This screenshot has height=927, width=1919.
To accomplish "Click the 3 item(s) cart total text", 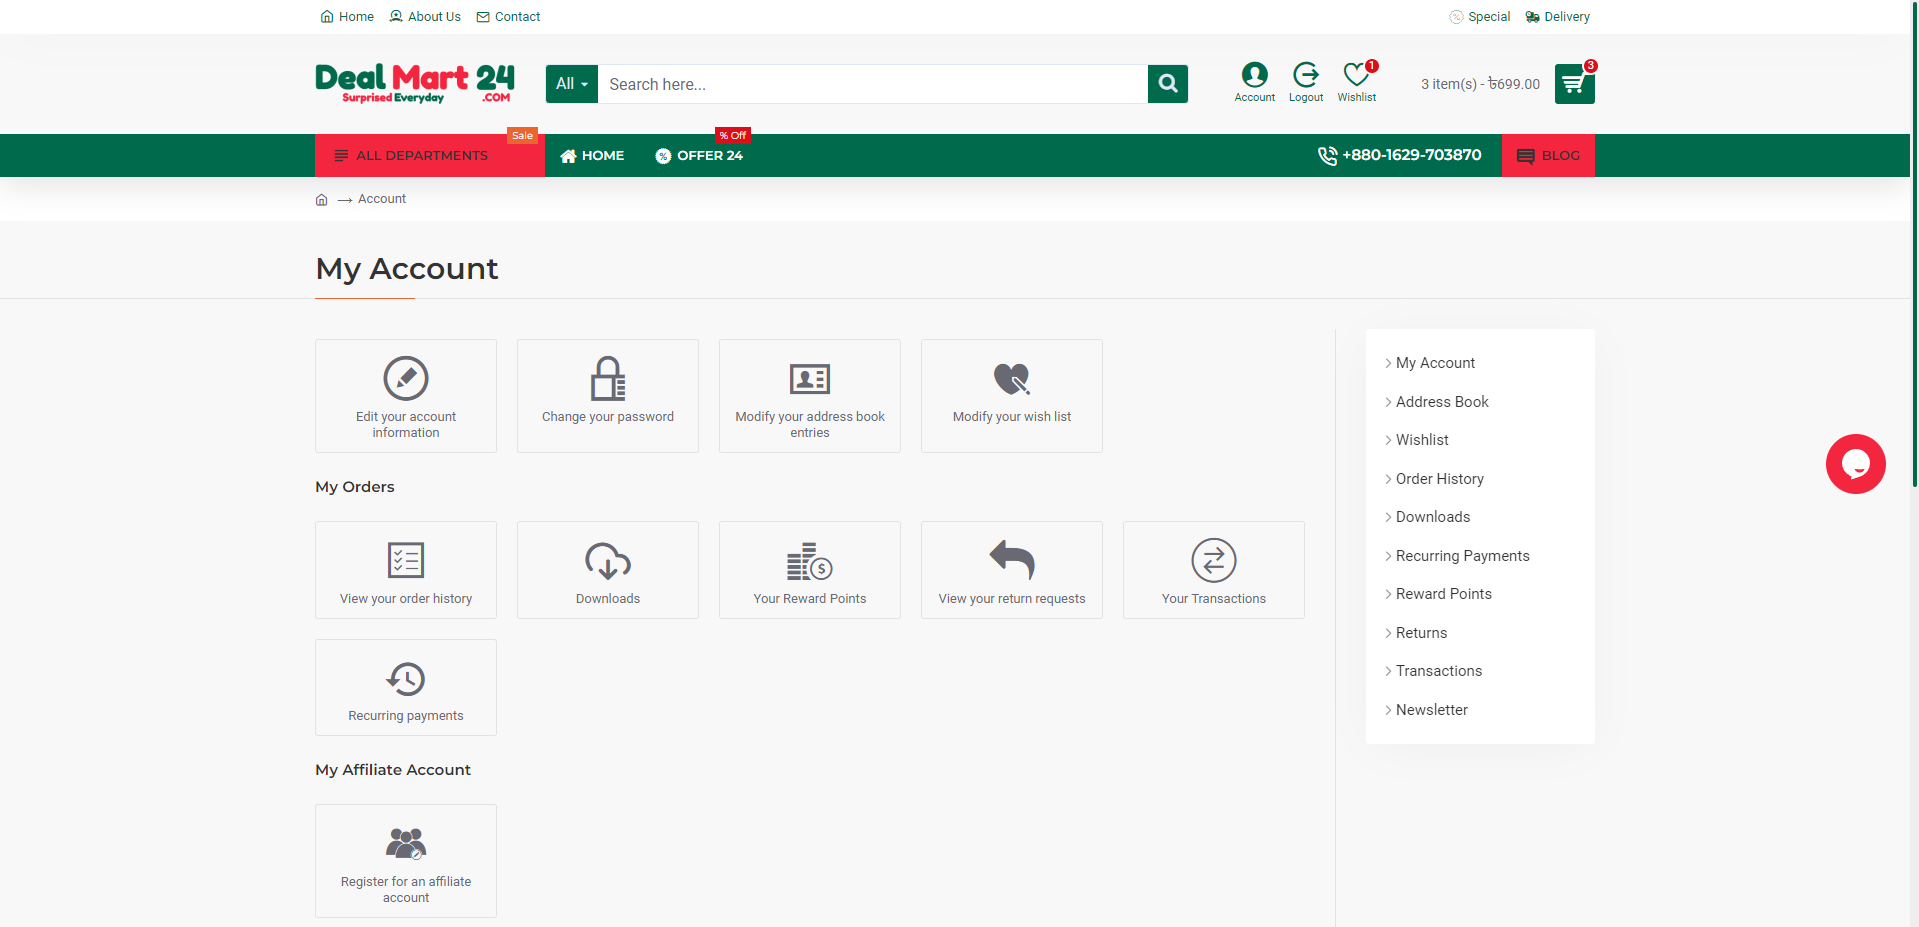I will pos(1480,84).
